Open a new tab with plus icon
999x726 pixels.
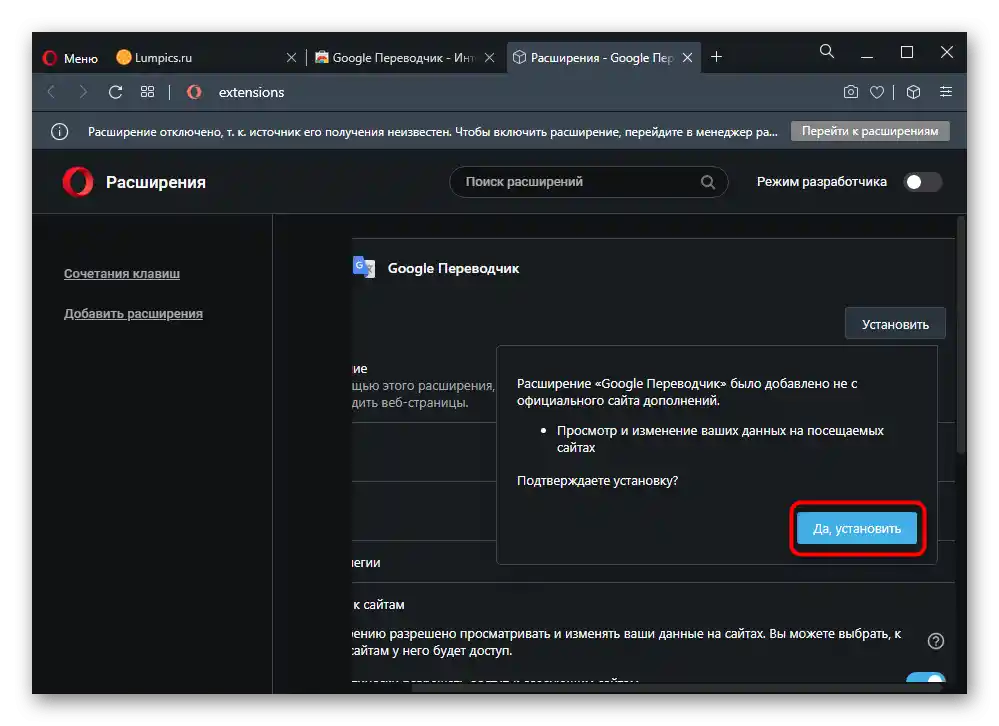[x=716, y=57]
